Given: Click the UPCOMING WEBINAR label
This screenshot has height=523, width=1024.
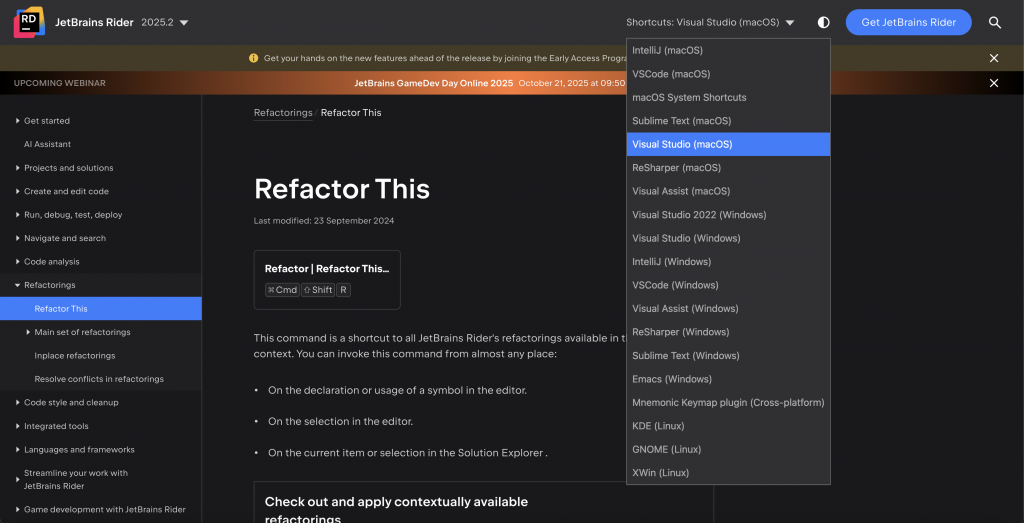Looking at the screenshot, I should [x=59, y=83].
